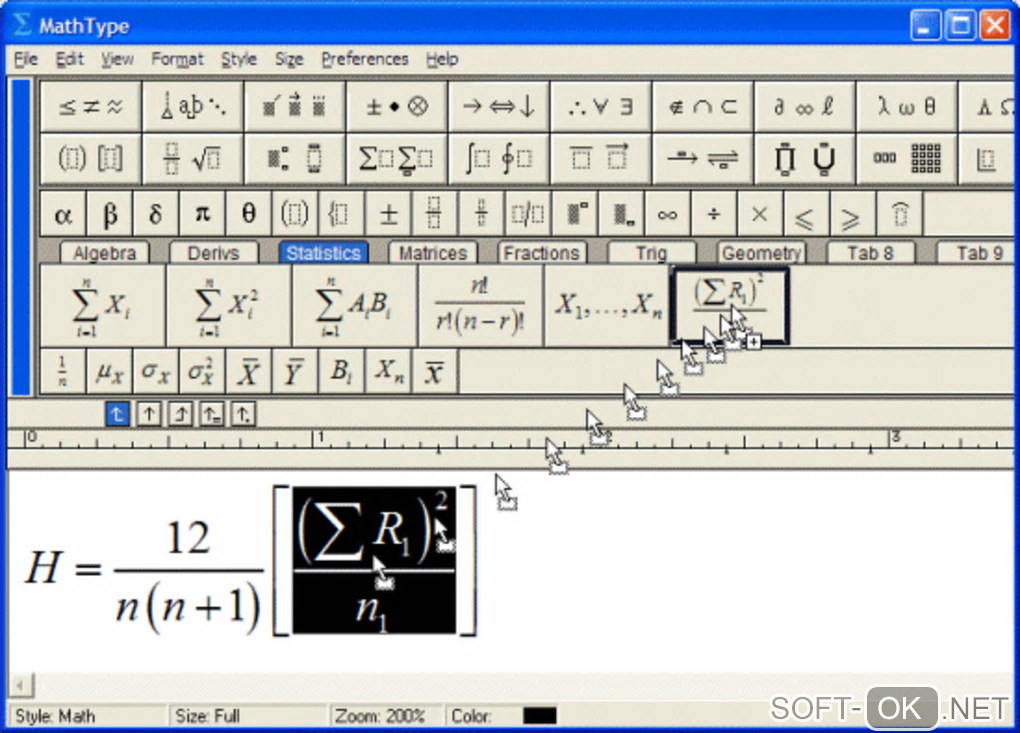Insert infinity symbol from small bar

(x=667, y=213)
